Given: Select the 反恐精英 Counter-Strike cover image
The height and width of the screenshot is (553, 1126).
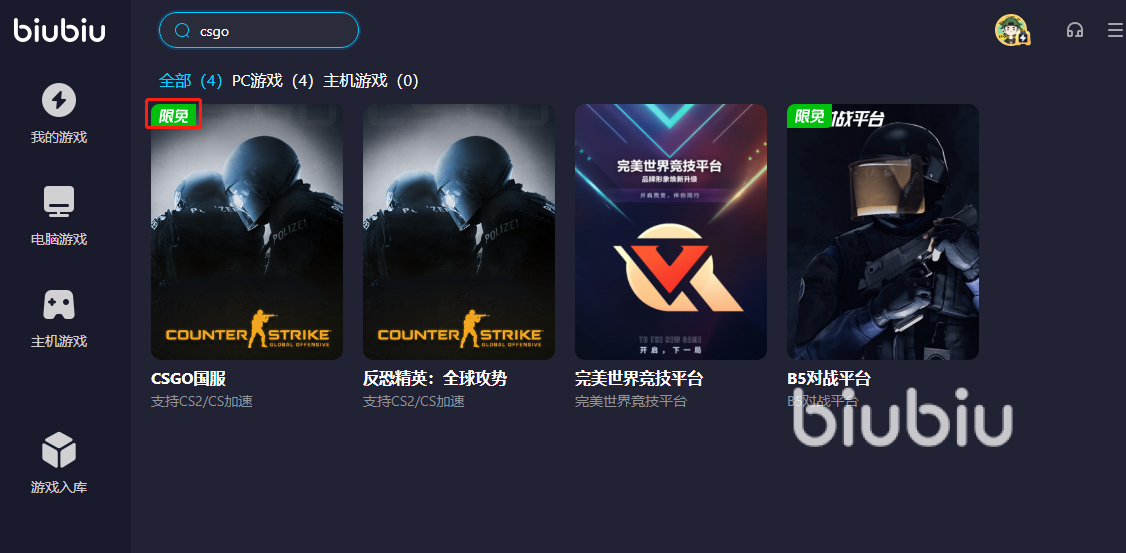Looking at the screenshot, I should (459, 232).
